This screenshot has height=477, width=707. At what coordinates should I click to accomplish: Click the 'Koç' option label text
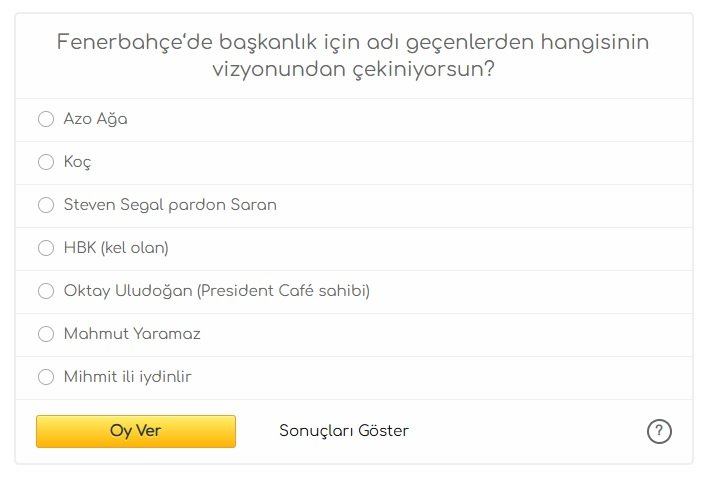pyautogui.click(x=77, y=162)
